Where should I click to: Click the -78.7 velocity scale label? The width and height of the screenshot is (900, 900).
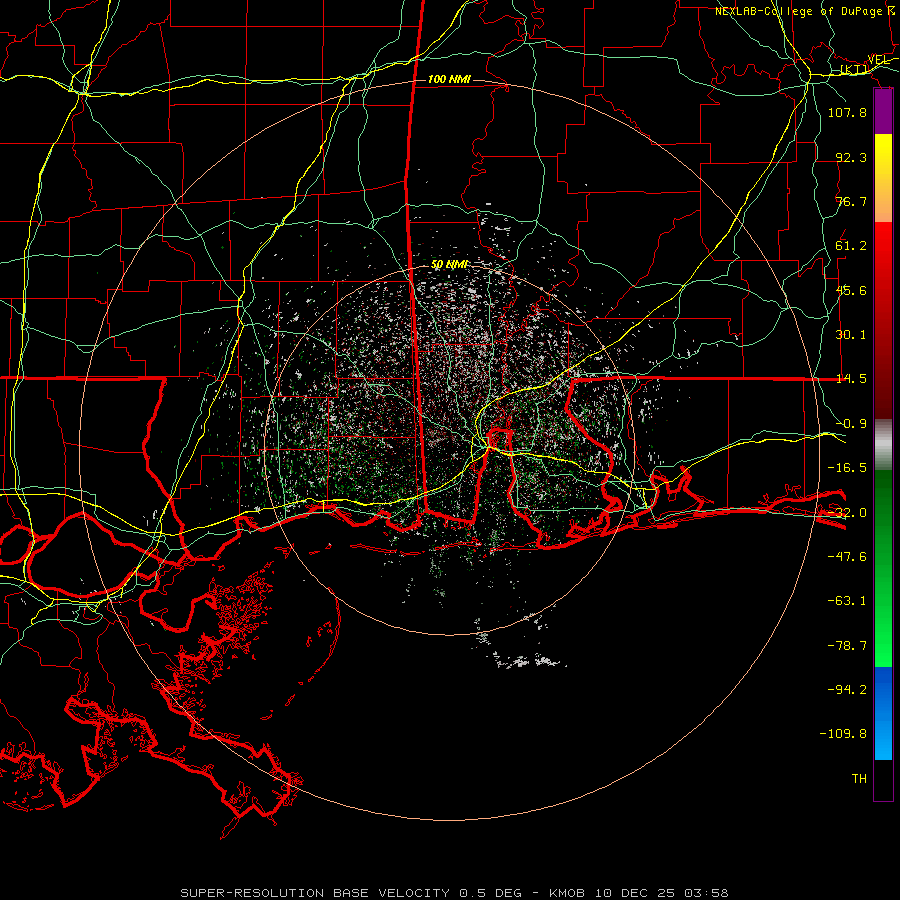coord(847,646)
